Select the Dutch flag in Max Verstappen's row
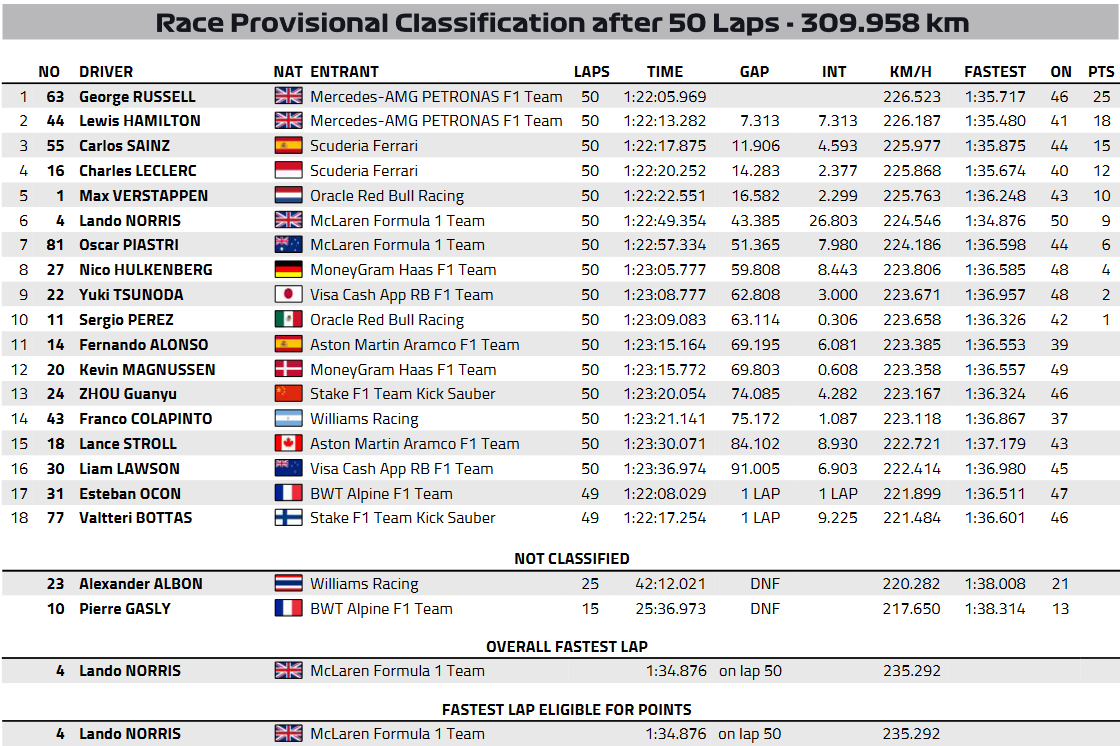Screen dimensions: 1120x746 pos(288,196)
